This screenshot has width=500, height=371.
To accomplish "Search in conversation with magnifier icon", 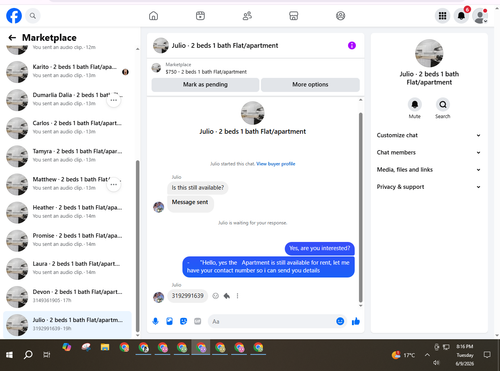I will tap(443, 105).
